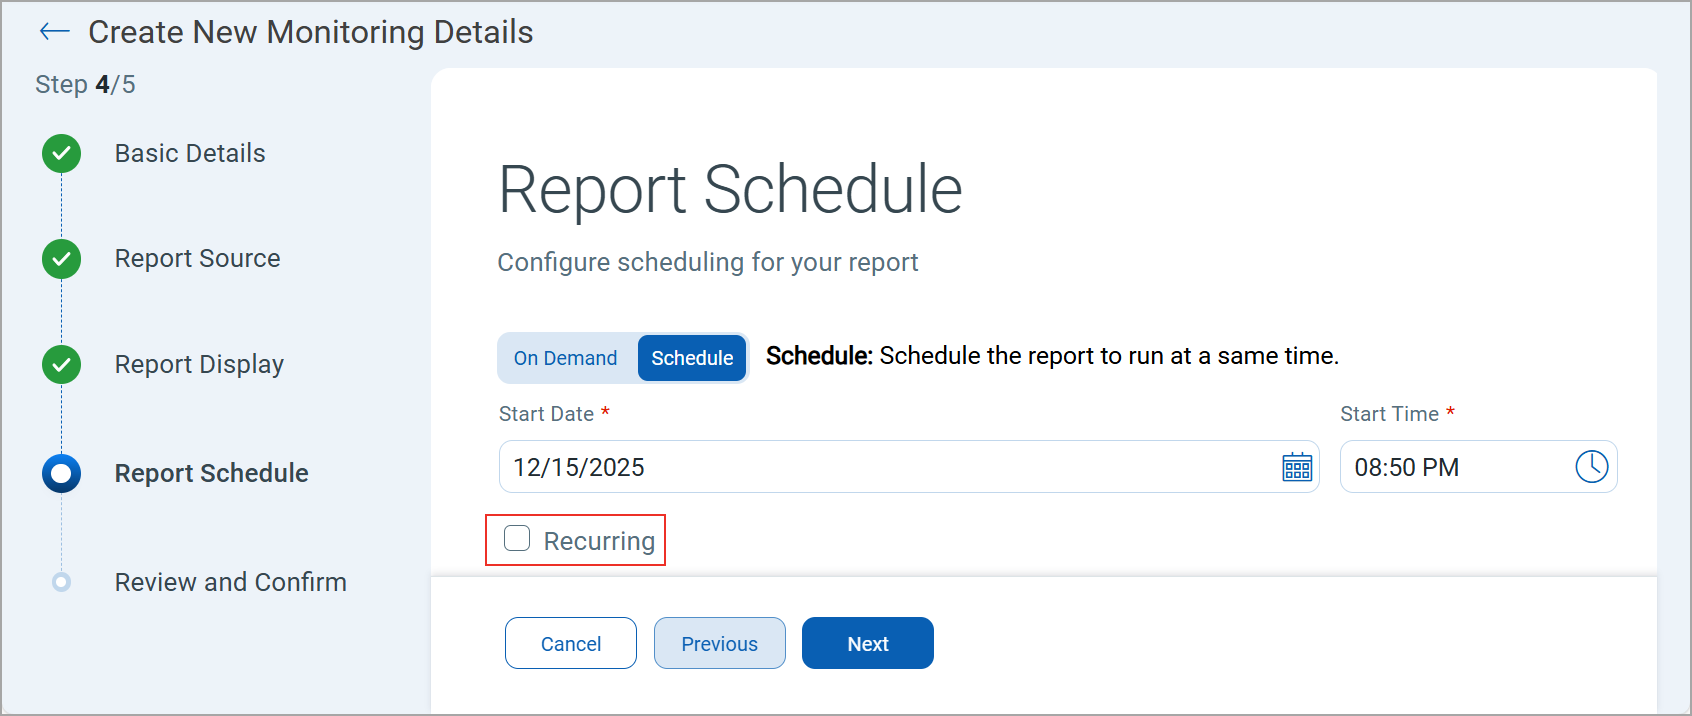Click the Basic Details green checkmark
The image size is (1692, 716).
62,153
